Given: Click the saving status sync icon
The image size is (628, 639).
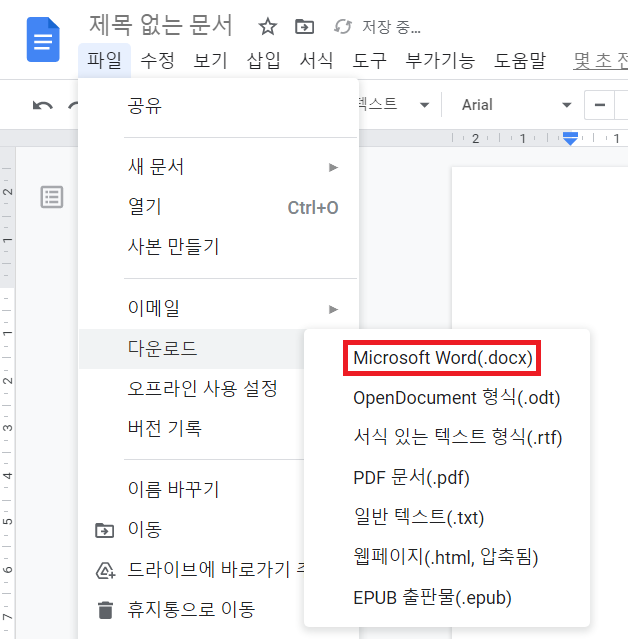Looking at the screenshot, I should tap(343, 27).
